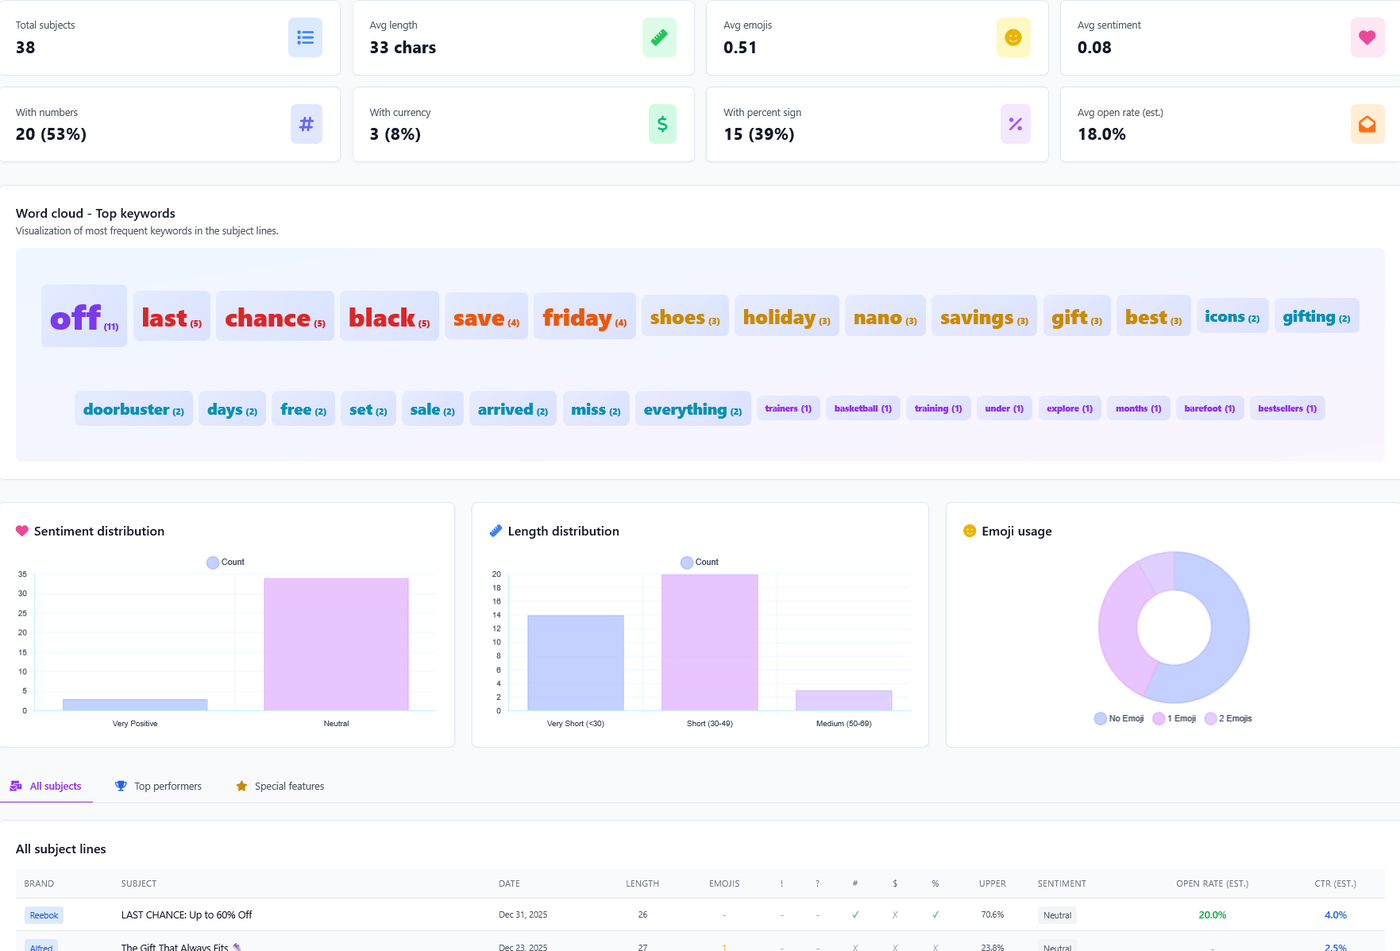Click the Very Short (<30) bar
The width and height of the screenshot is (1400, 951).
pyautogui.click(x=575, y=663)
